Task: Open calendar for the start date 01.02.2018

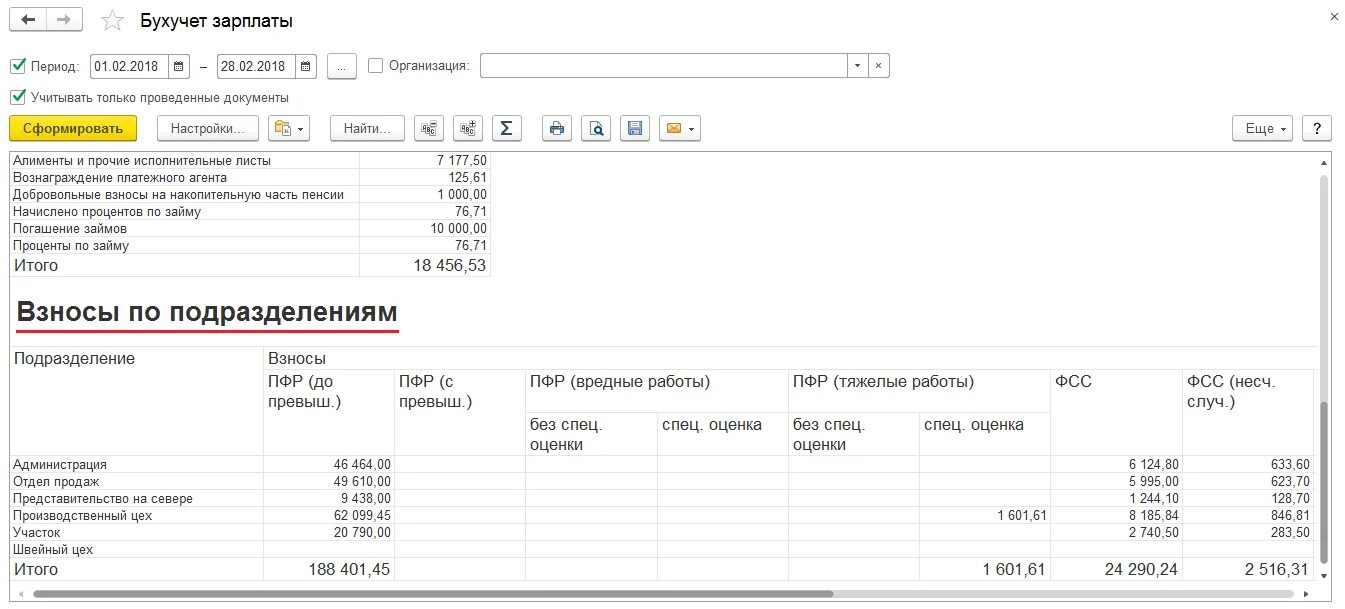Action: [179, 66]
